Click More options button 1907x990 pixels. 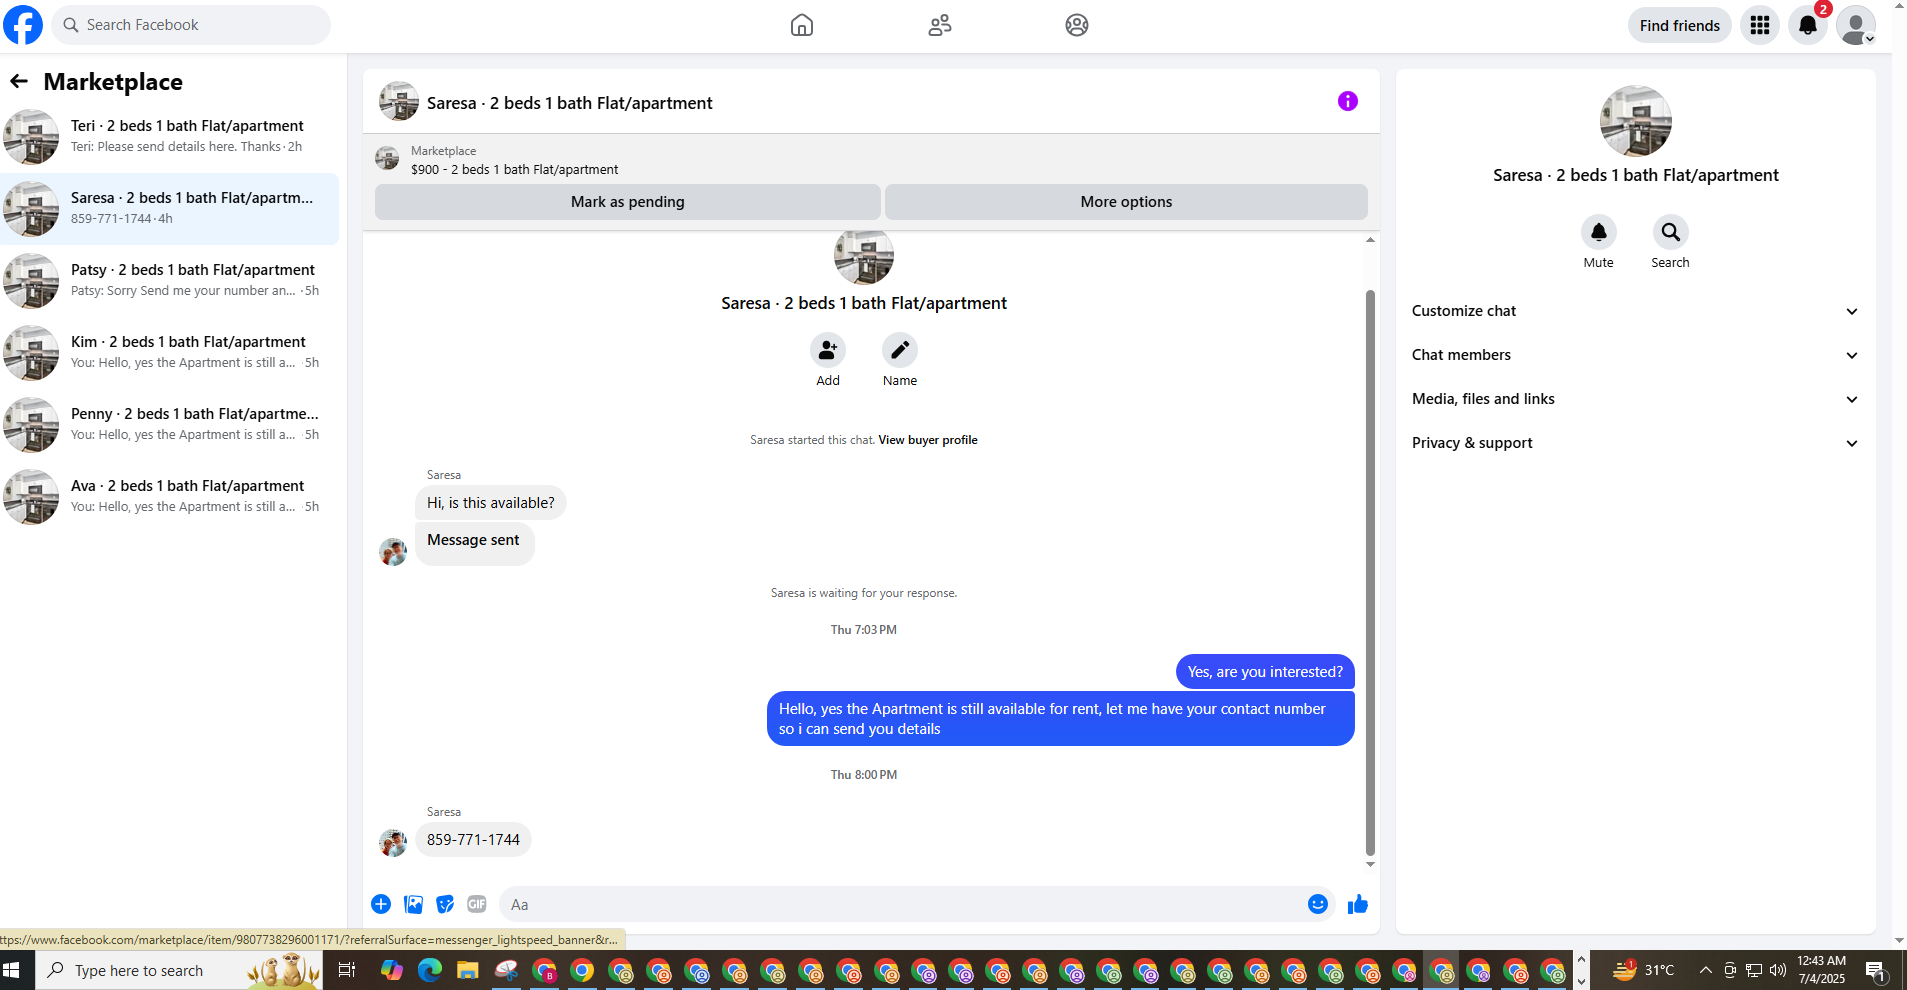click(x=1126, y=202)
